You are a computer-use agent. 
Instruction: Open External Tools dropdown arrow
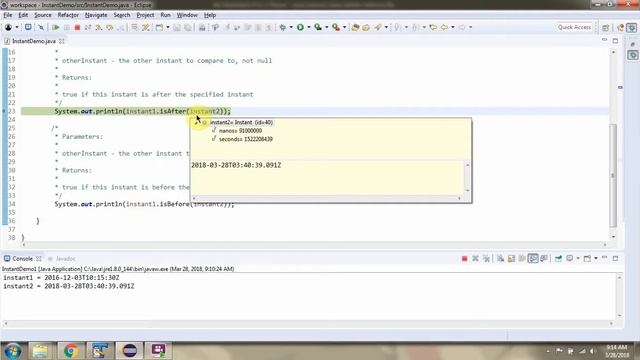pyautogui.click(x=344, y=27)
